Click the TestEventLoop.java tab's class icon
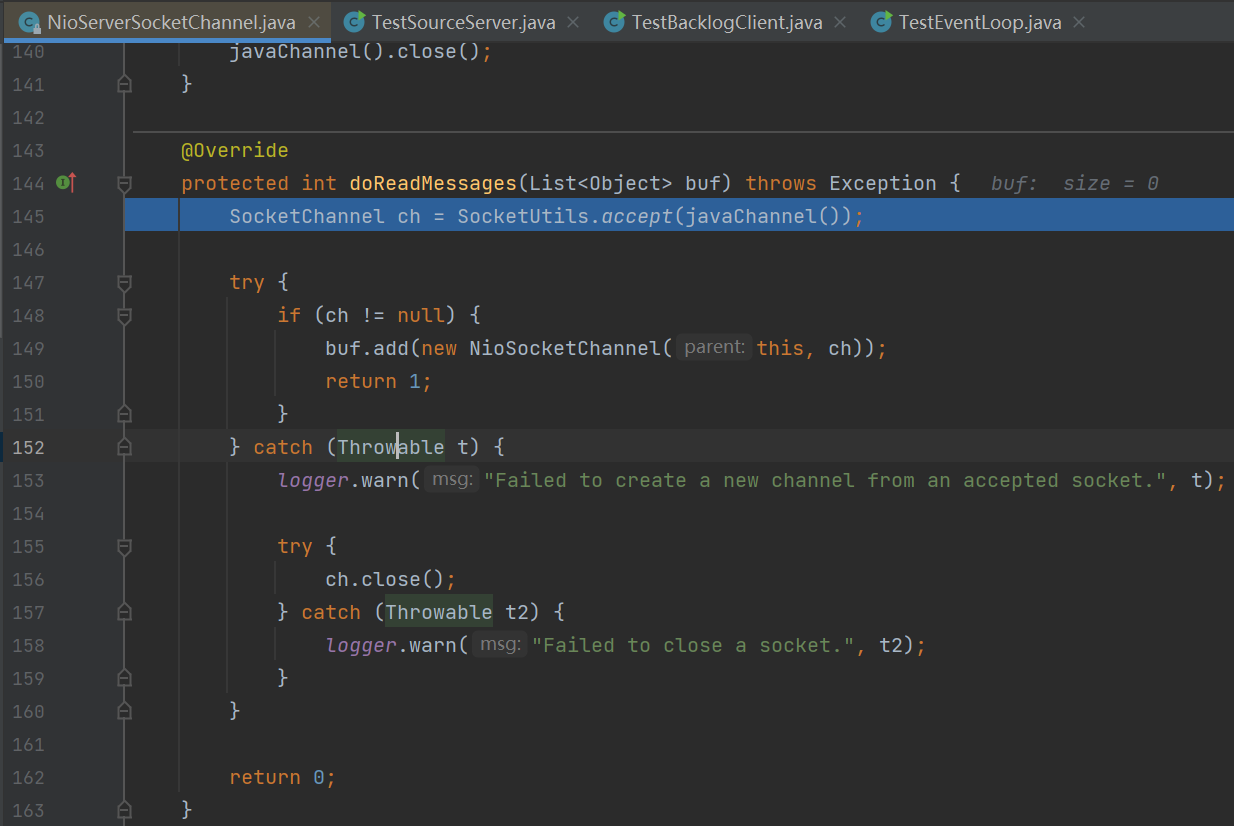The height and width of the screenshot is (826, 1234). pyautogui.click(x=880, y=22)
